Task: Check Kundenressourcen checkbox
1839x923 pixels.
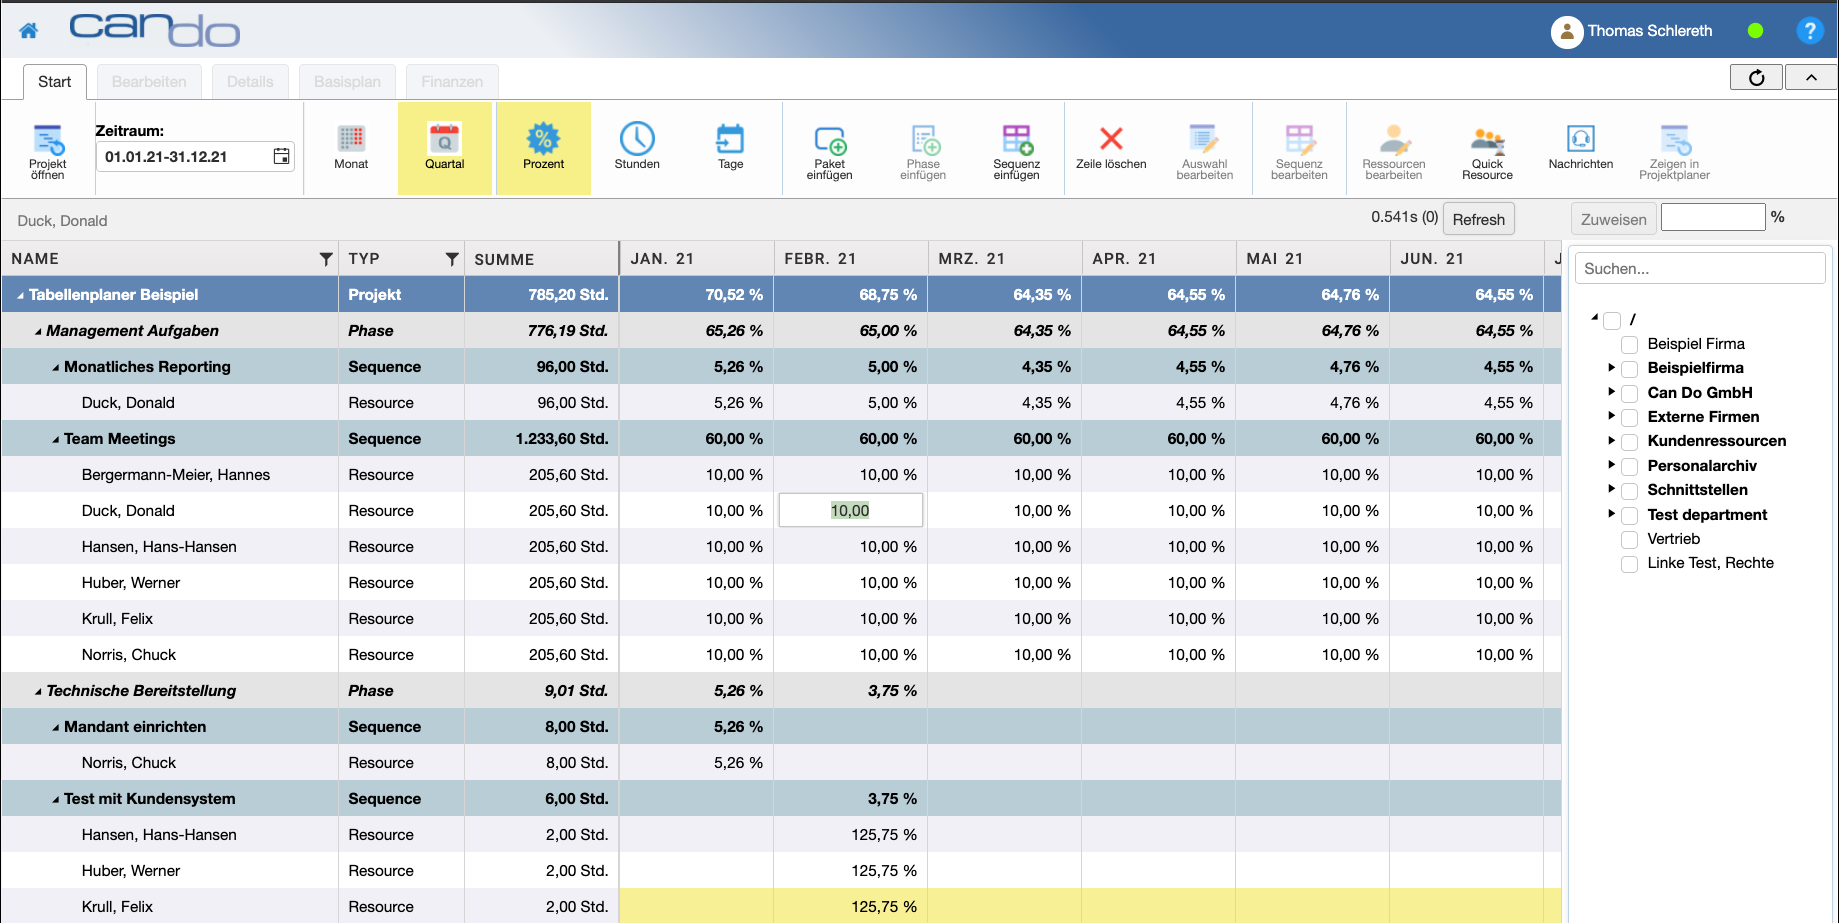Action: pos(1629,442)
